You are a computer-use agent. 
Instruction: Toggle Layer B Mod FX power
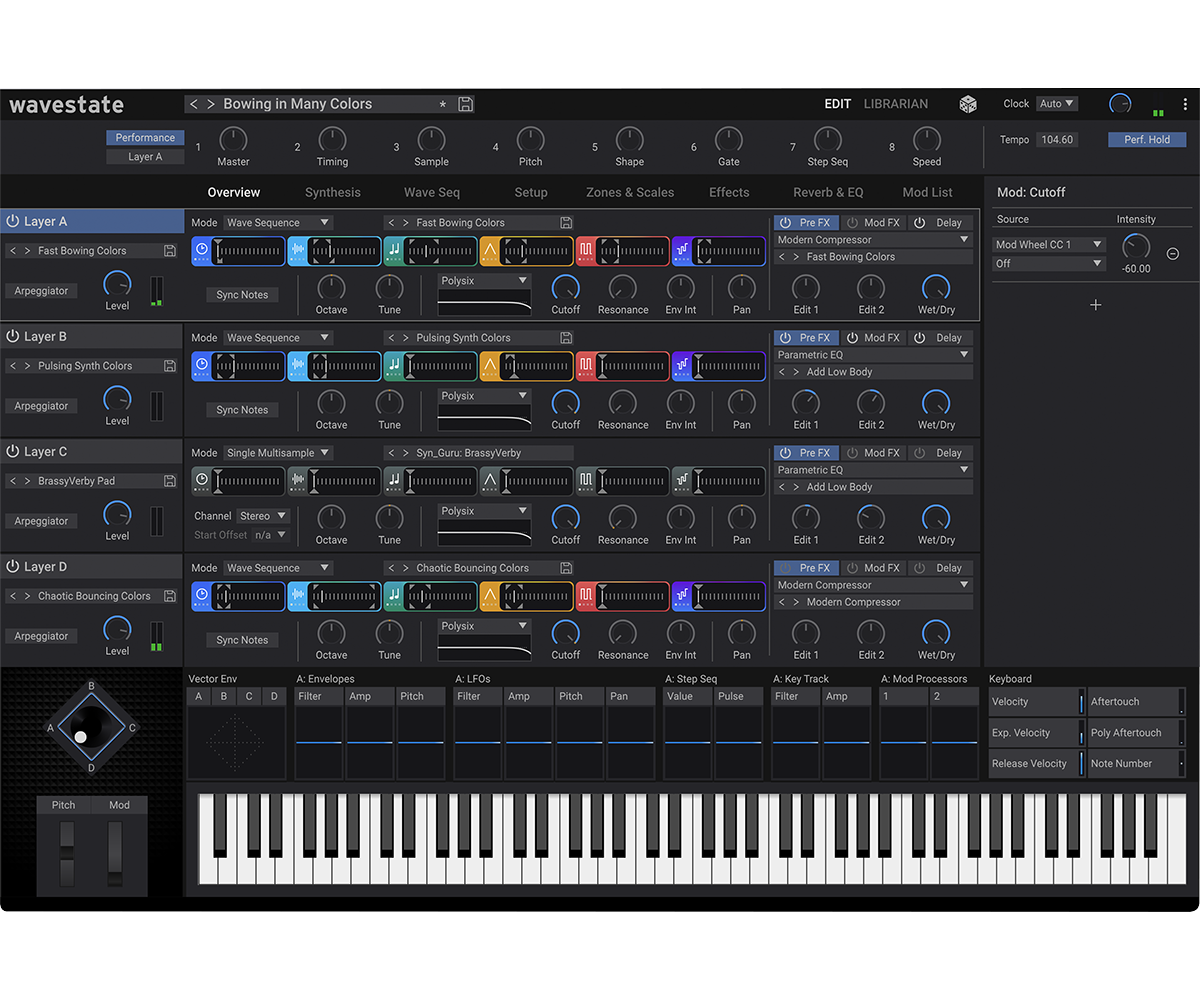click(x=851, y=338)
